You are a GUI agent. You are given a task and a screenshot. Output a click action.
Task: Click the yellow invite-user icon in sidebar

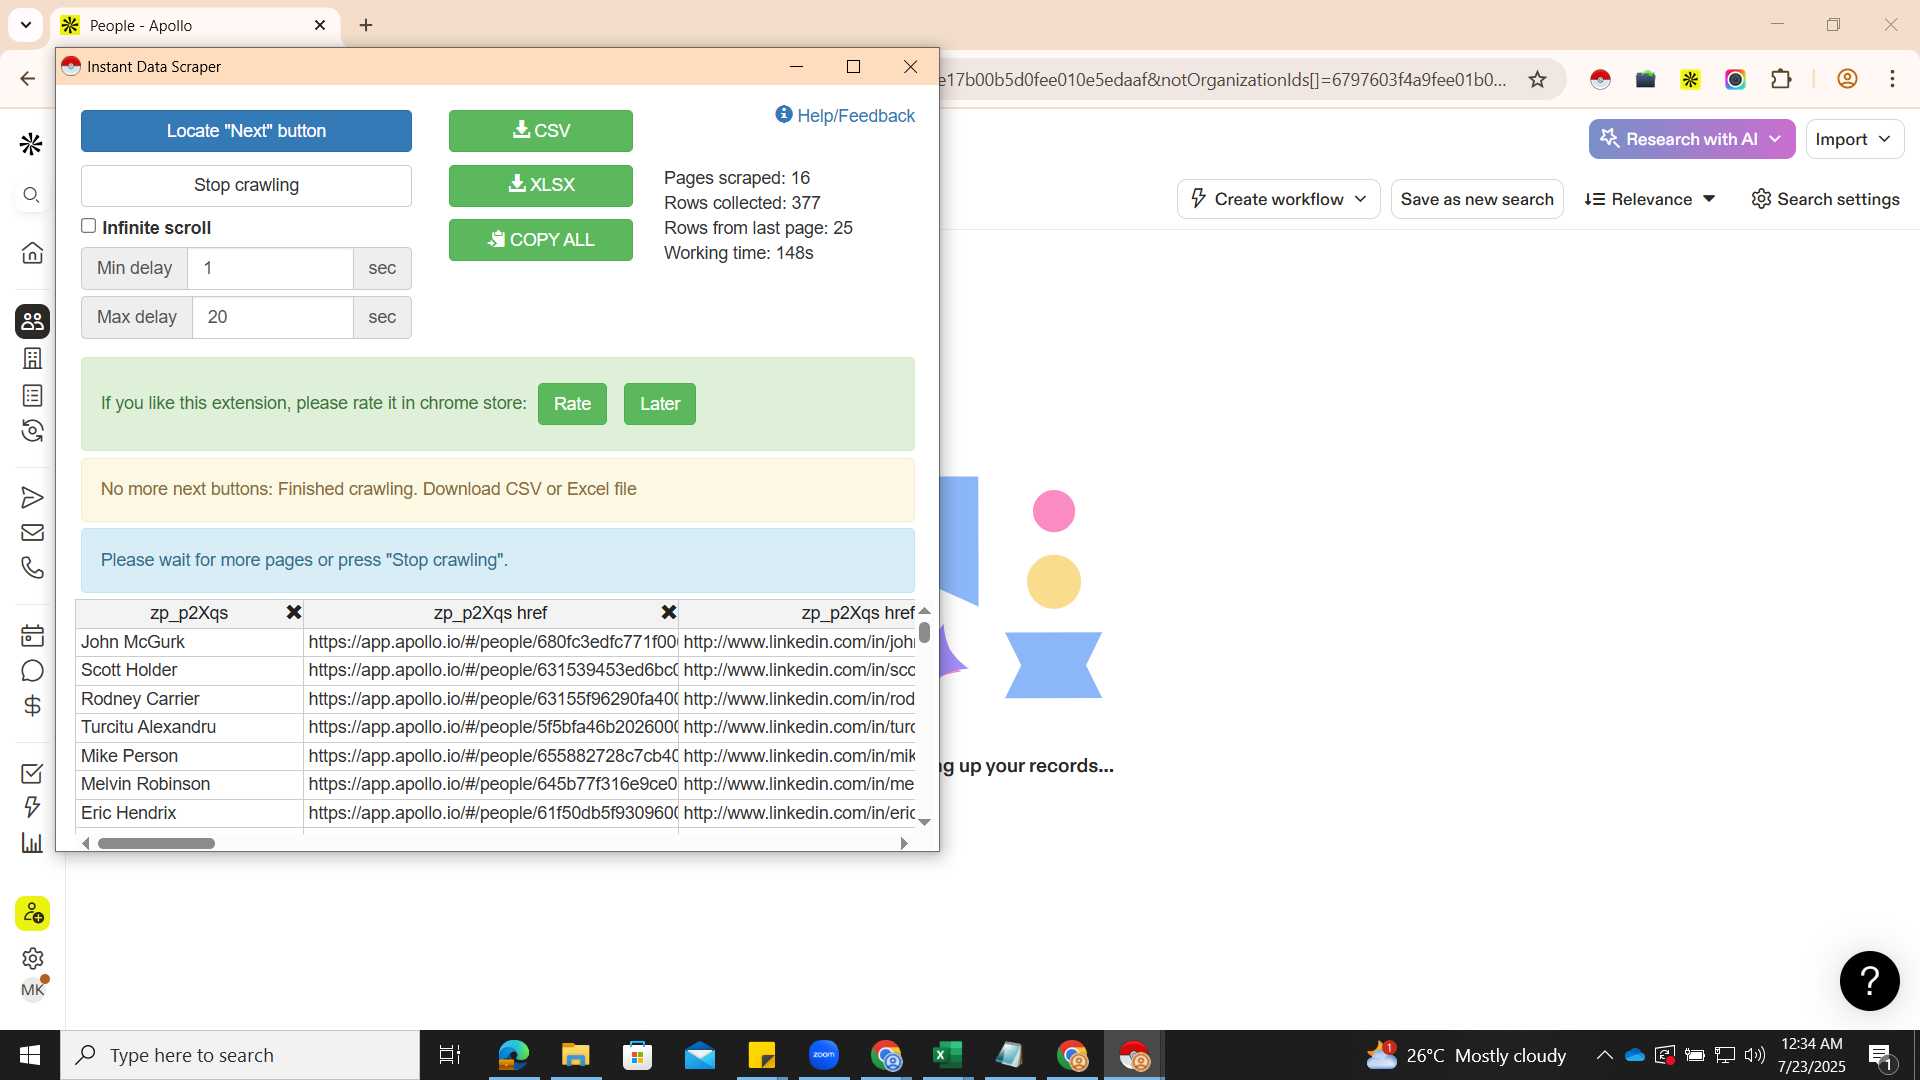click(32, 913)
